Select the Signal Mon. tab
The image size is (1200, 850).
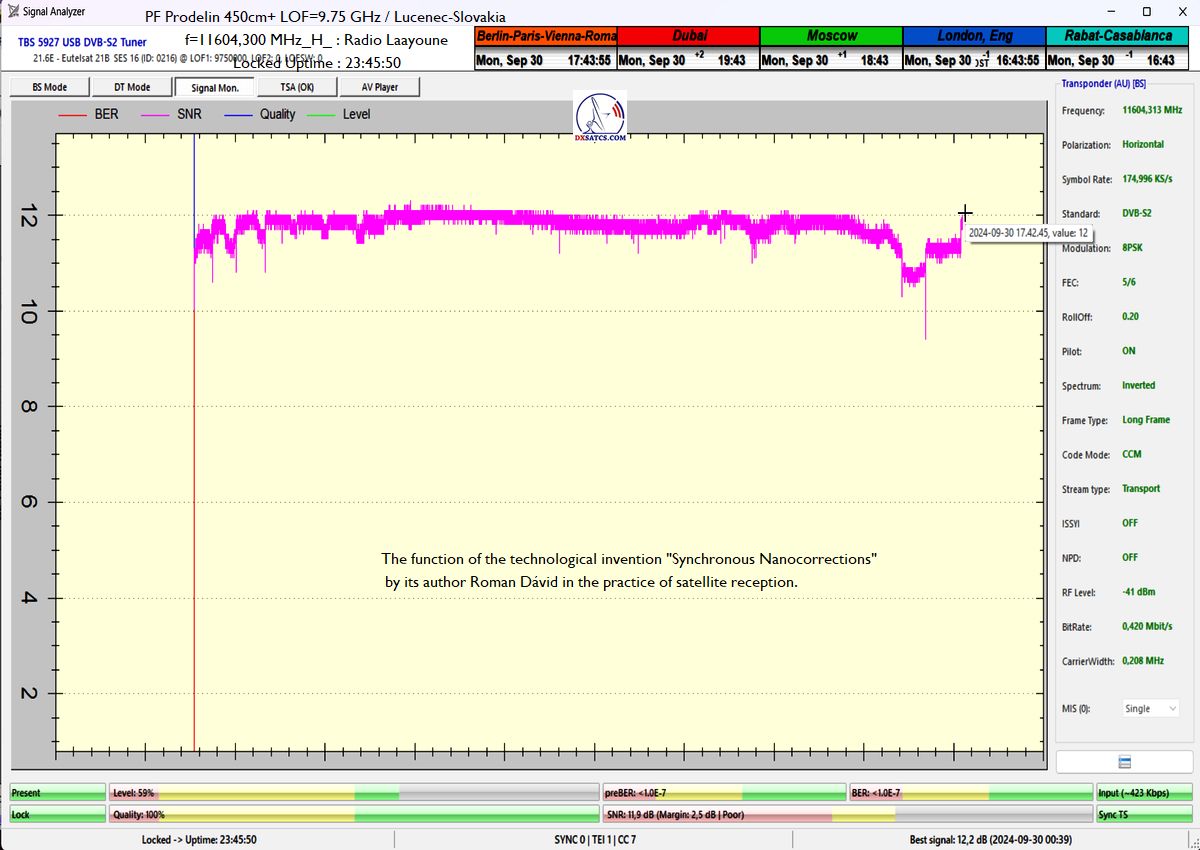tap(214, 87)
